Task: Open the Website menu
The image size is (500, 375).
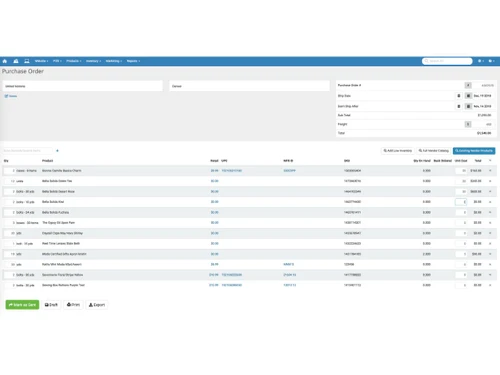Action: (41, 61)
